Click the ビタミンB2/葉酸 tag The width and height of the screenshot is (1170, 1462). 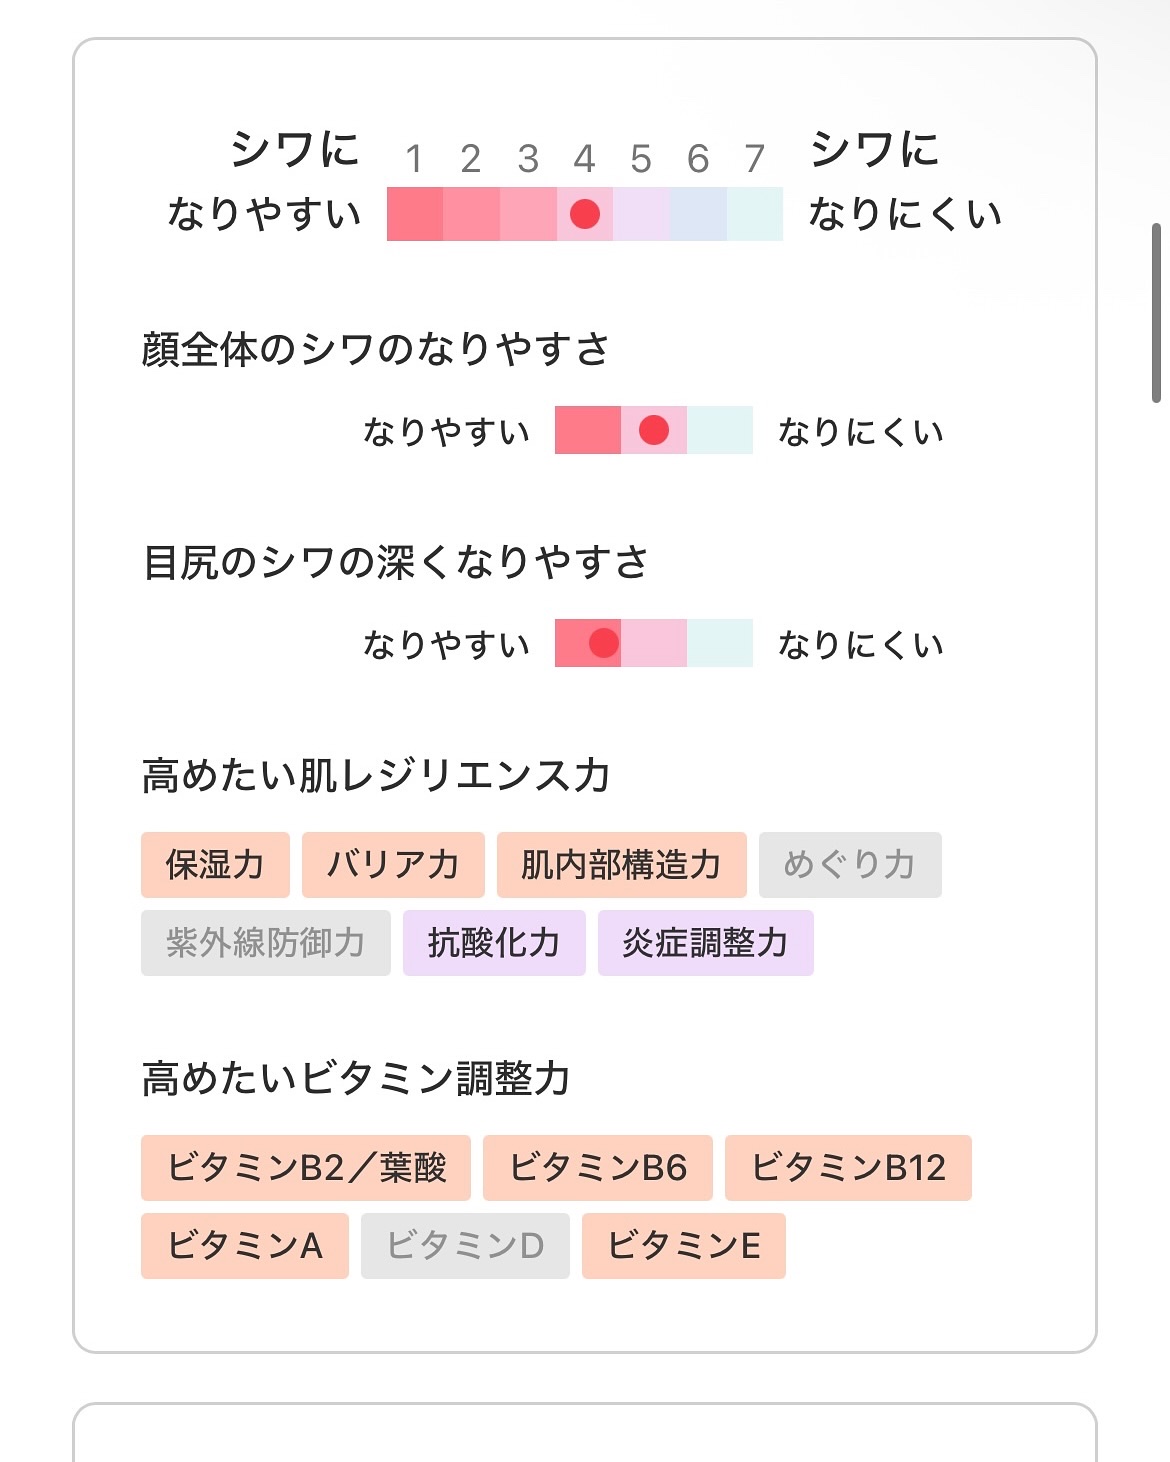[305, 1168]
